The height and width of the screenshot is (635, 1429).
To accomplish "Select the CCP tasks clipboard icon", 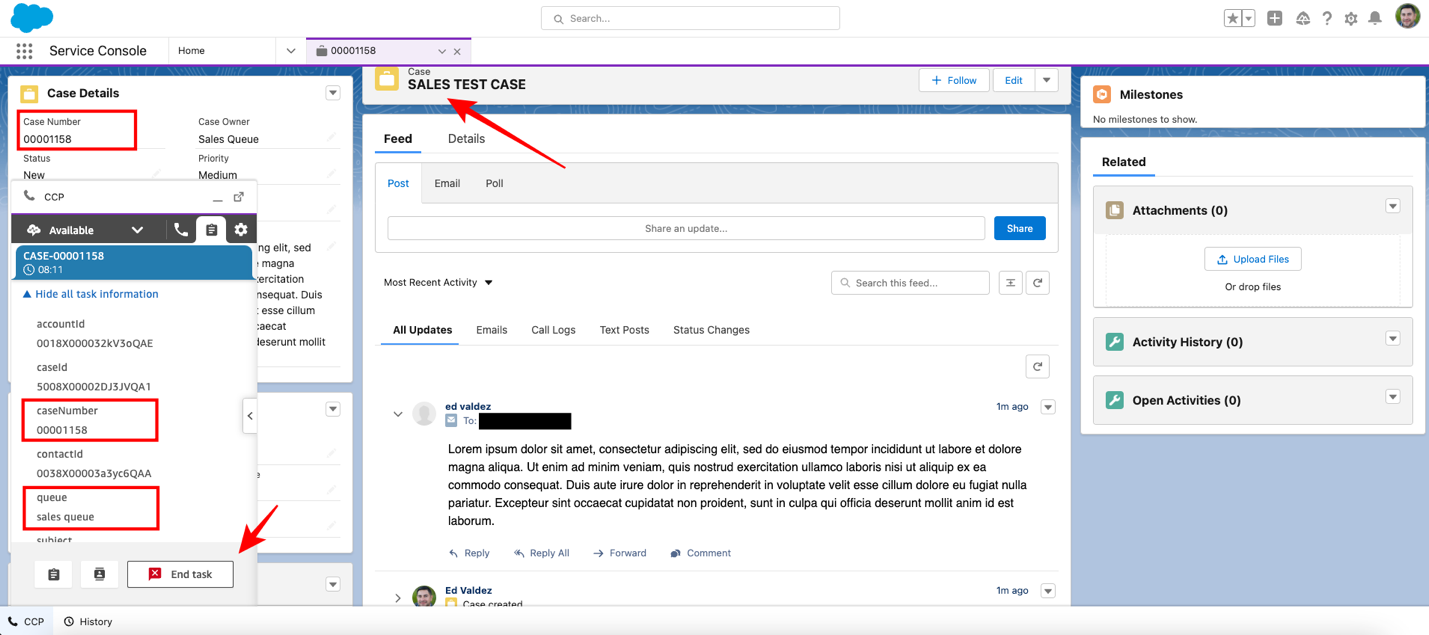I will 211,230.
